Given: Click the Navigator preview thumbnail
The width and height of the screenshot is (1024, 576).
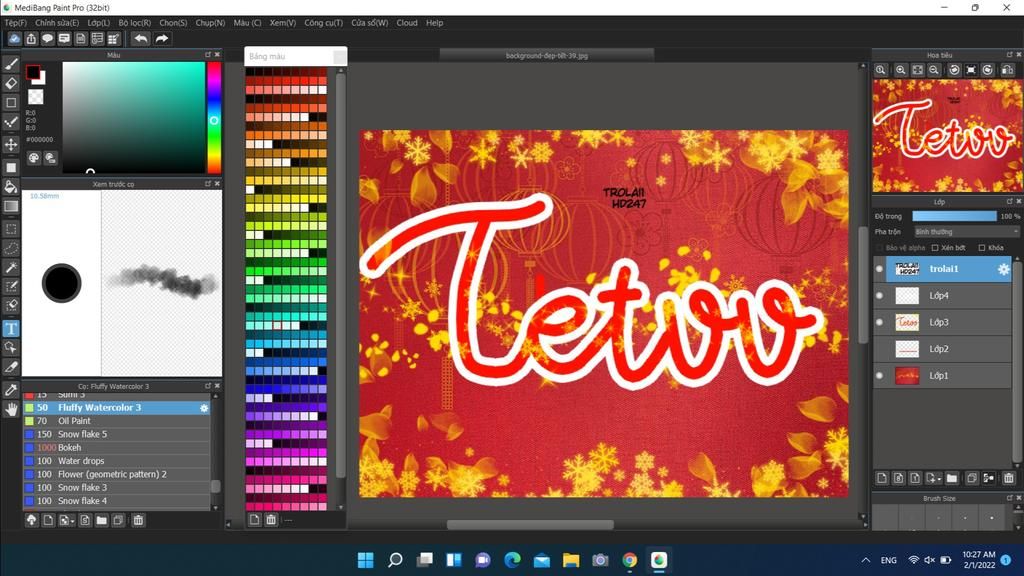Looking at the screenshot, I should [947, 135].
